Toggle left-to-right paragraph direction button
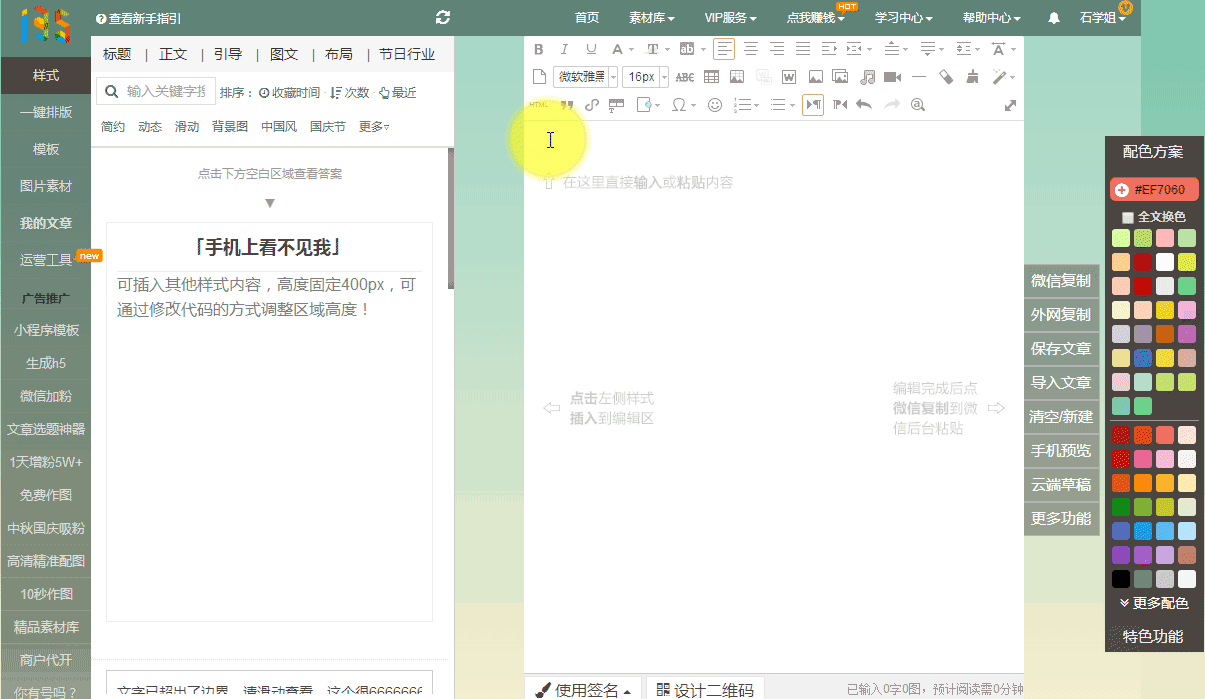The height and width of the screenshot is (699, 1205). click(813, 105)
